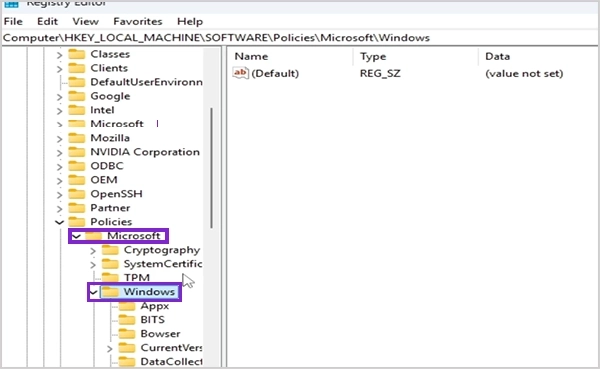Select the Bowser key label
600x369 pixels.
(160, 334)
